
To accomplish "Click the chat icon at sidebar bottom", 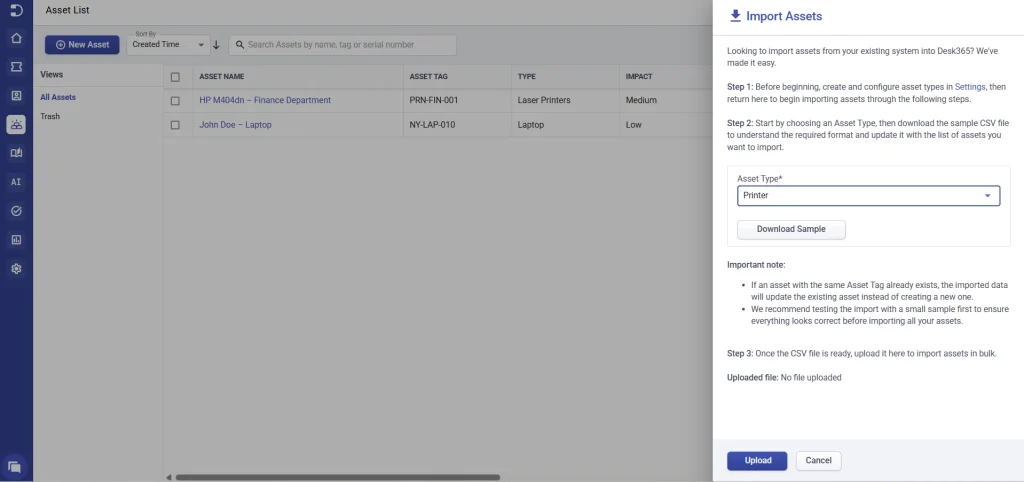I will tap(15, 466).
